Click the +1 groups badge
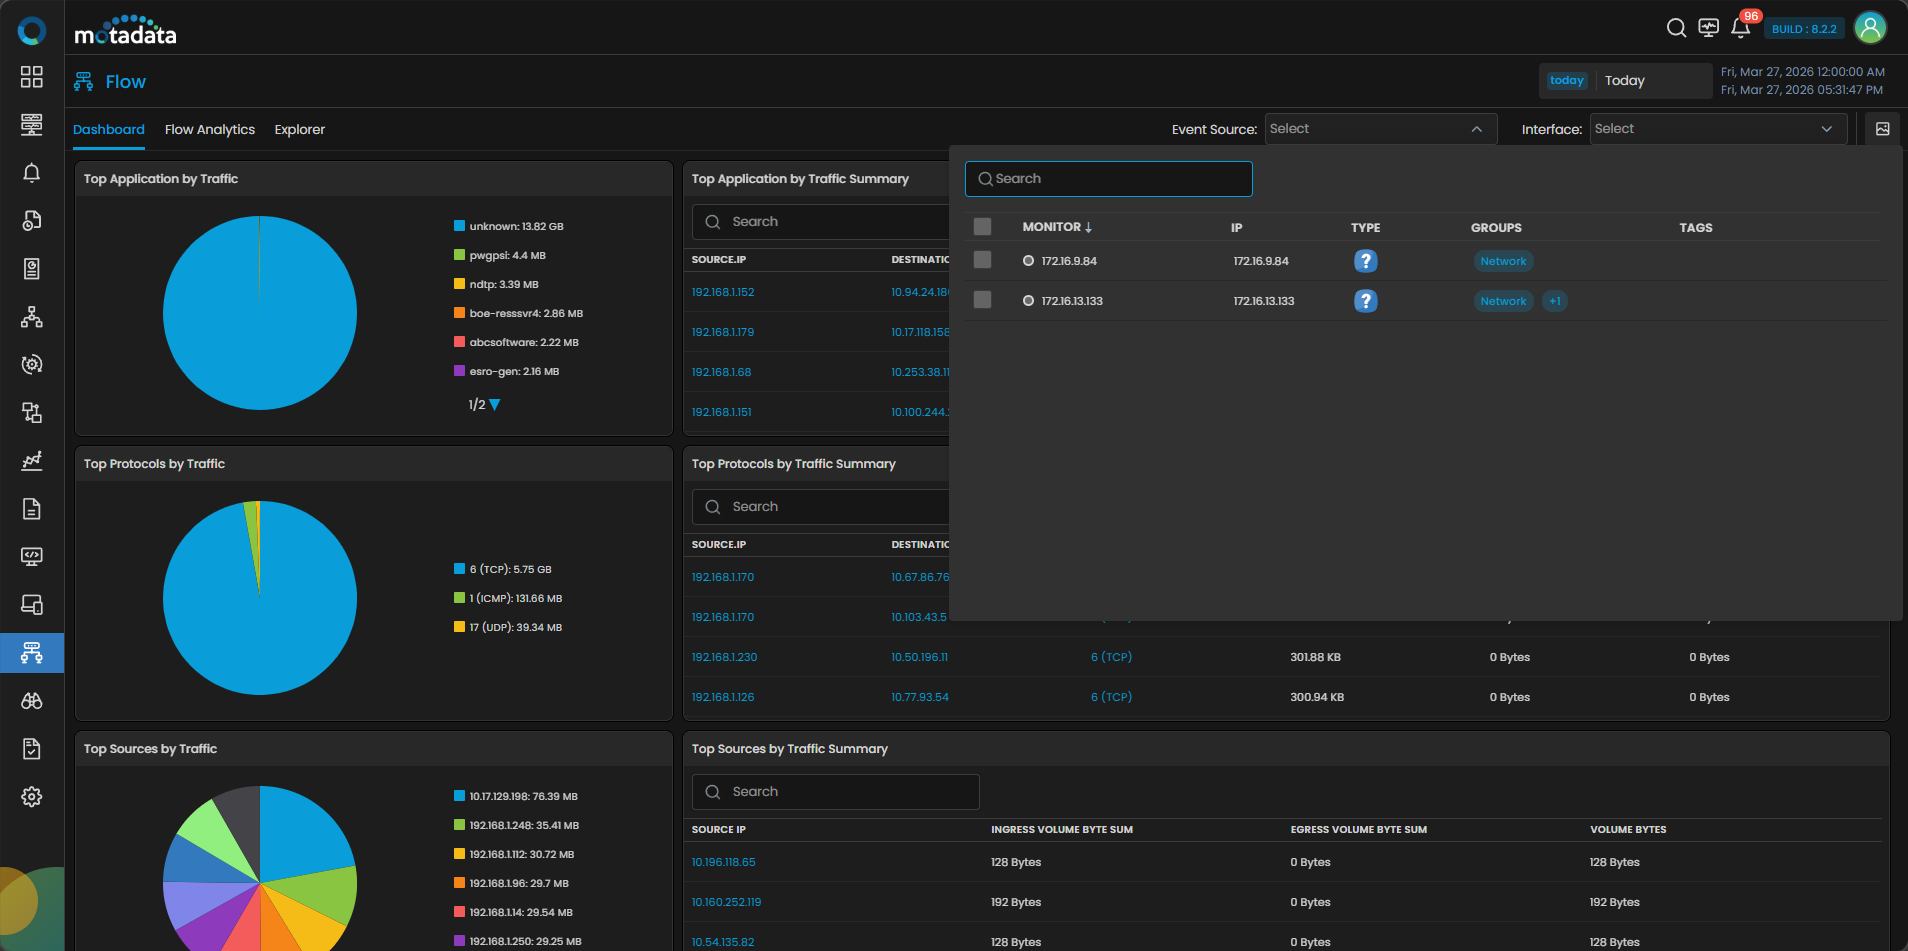 click(1554, 301)
